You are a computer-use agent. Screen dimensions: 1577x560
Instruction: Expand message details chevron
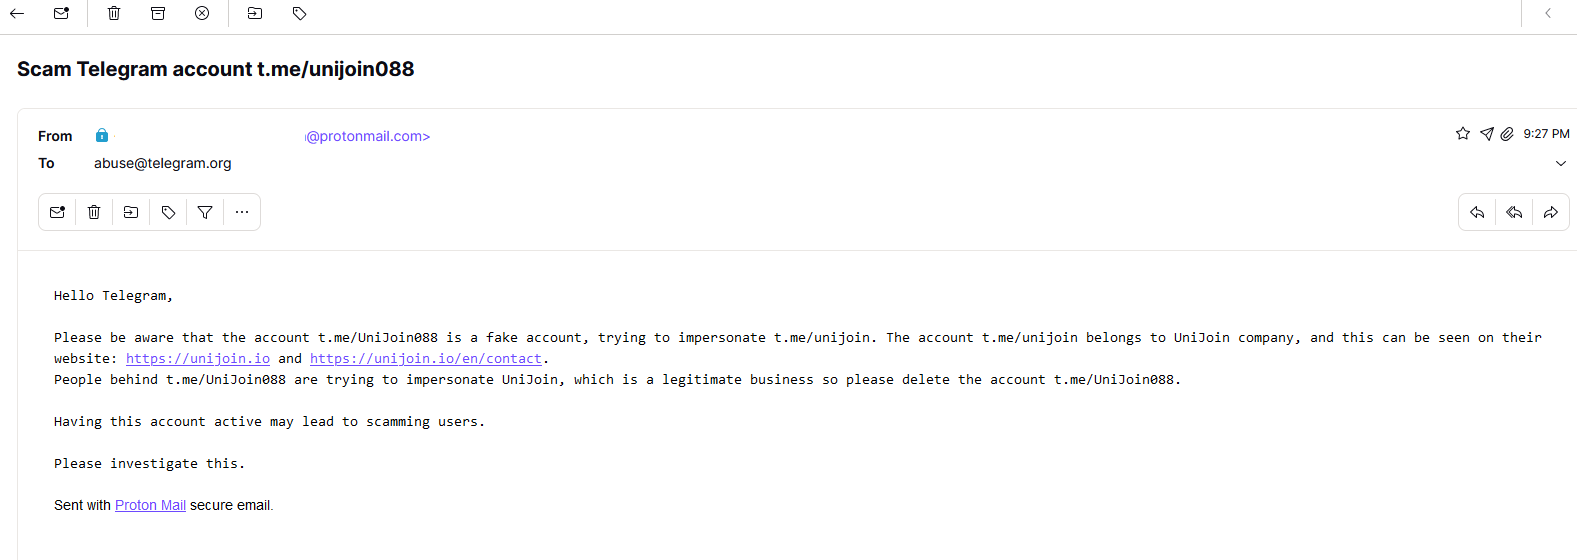1561,163
